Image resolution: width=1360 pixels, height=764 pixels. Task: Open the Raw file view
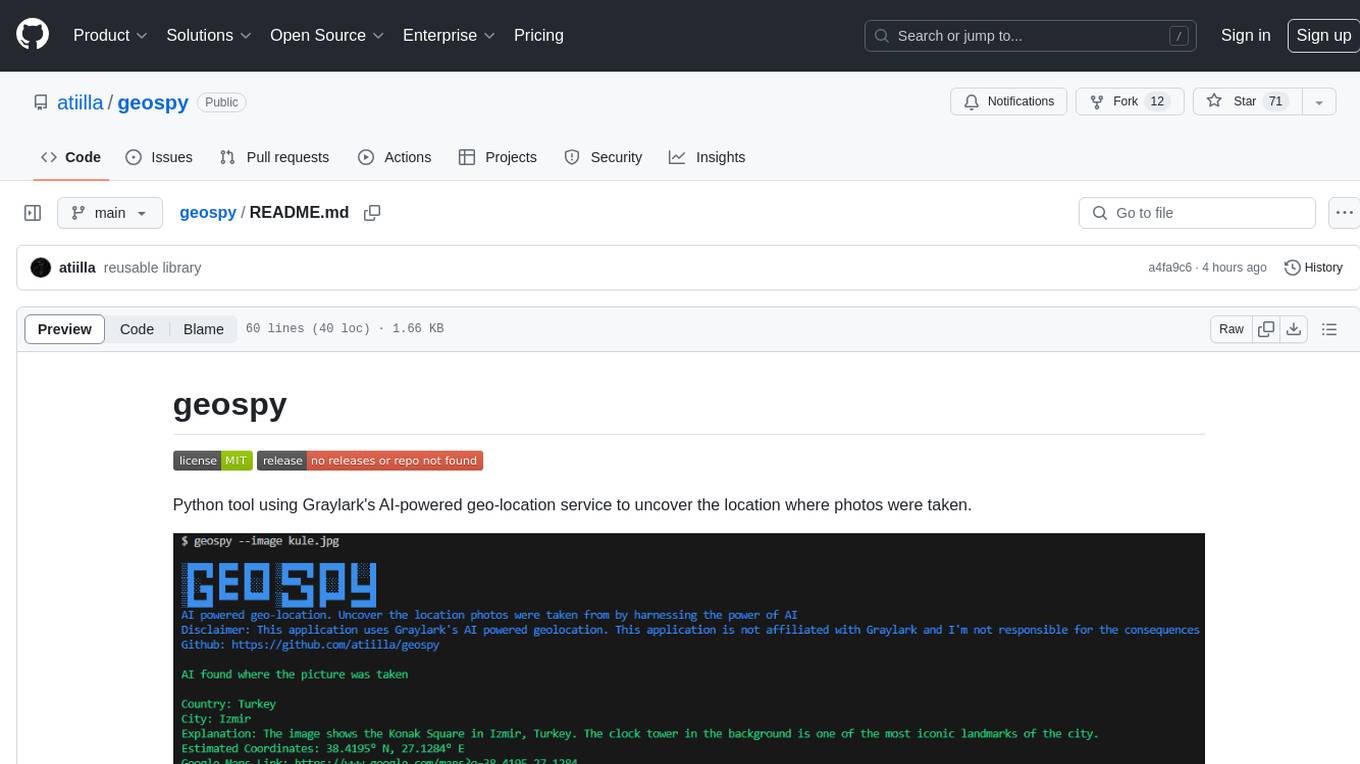[x=1231, y=329]
